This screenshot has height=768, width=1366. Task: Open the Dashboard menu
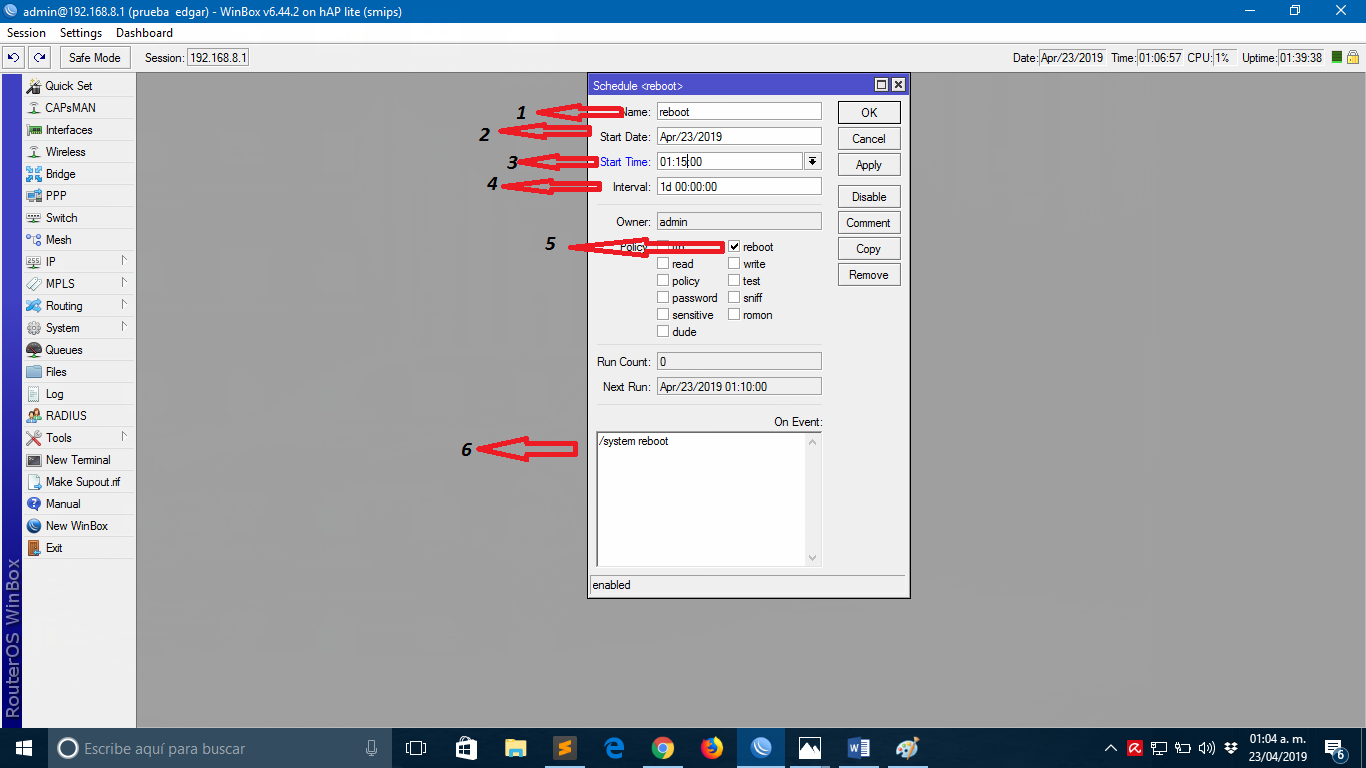coord(144,33)
